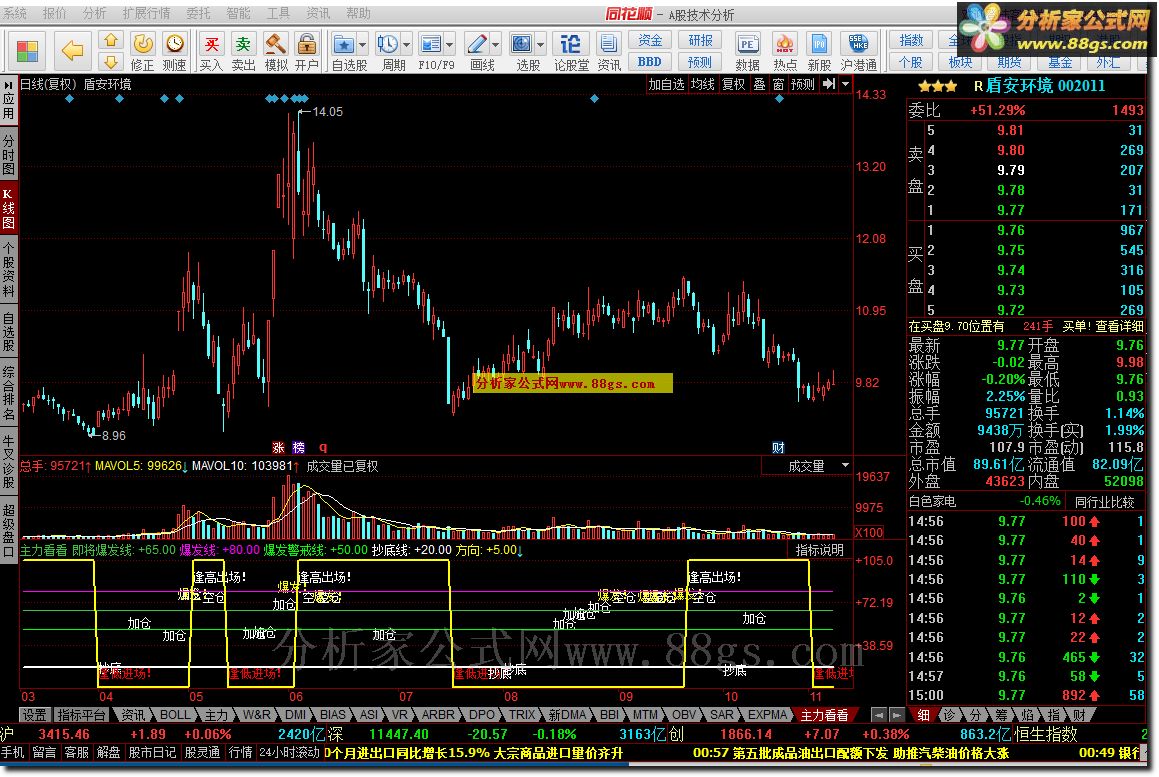Open the 论股堂 forum icon
Viewport: 1159px width, 777px height.
[x=570, y=44]
